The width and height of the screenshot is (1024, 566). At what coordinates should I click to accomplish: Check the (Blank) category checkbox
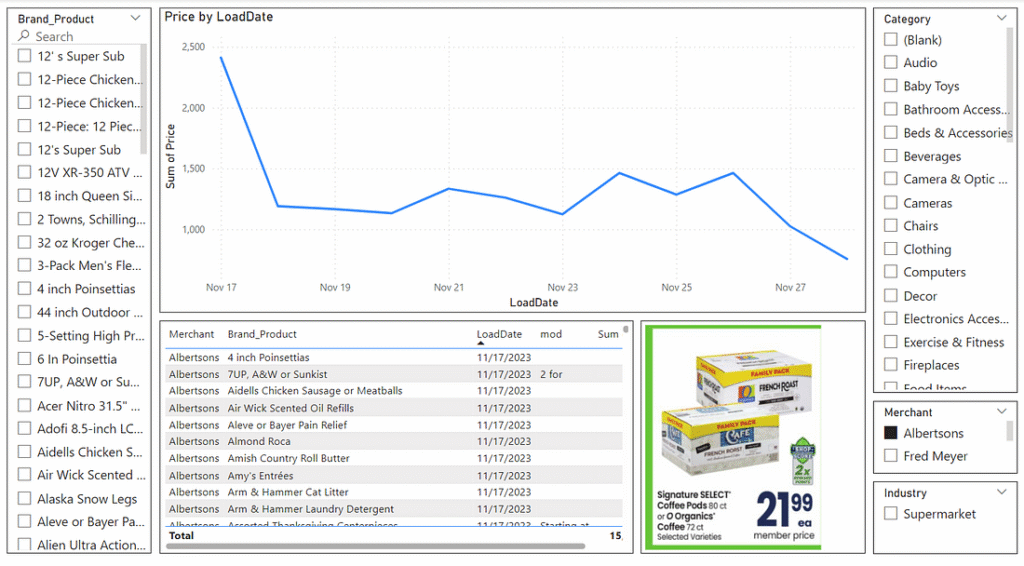click(890, 39)
